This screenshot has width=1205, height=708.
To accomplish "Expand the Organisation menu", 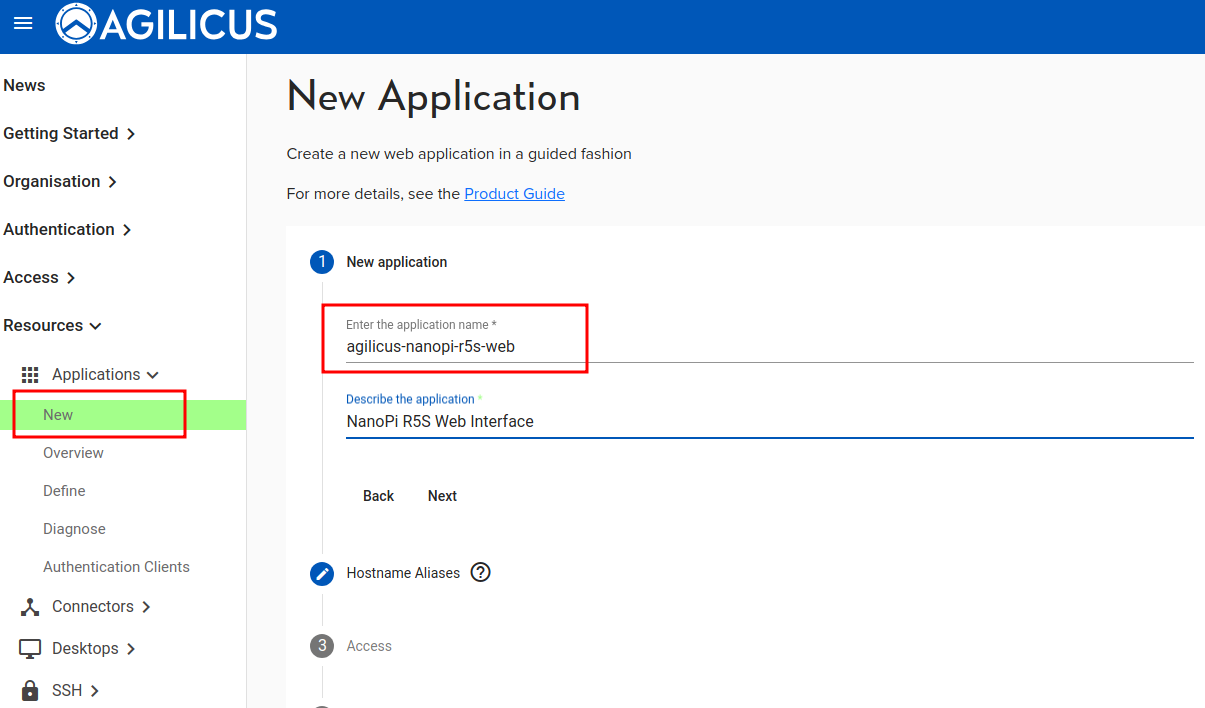I will click(x=60, y=182).
